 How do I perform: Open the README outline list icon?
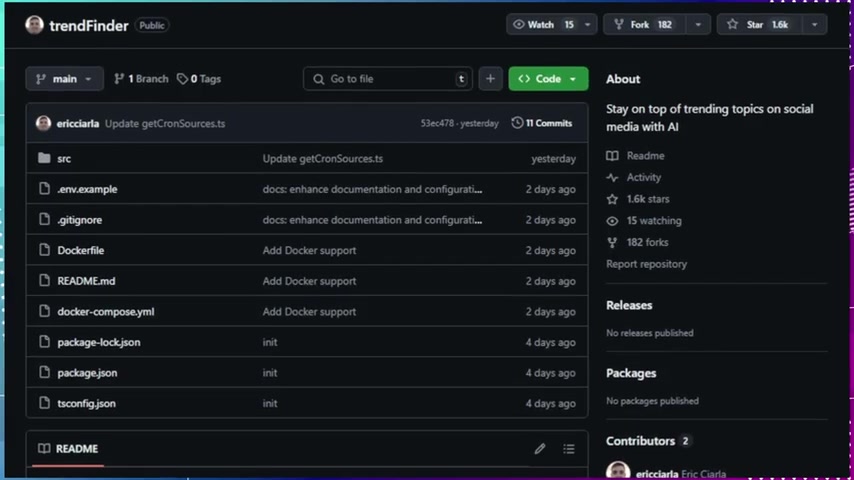pos(569,448)
